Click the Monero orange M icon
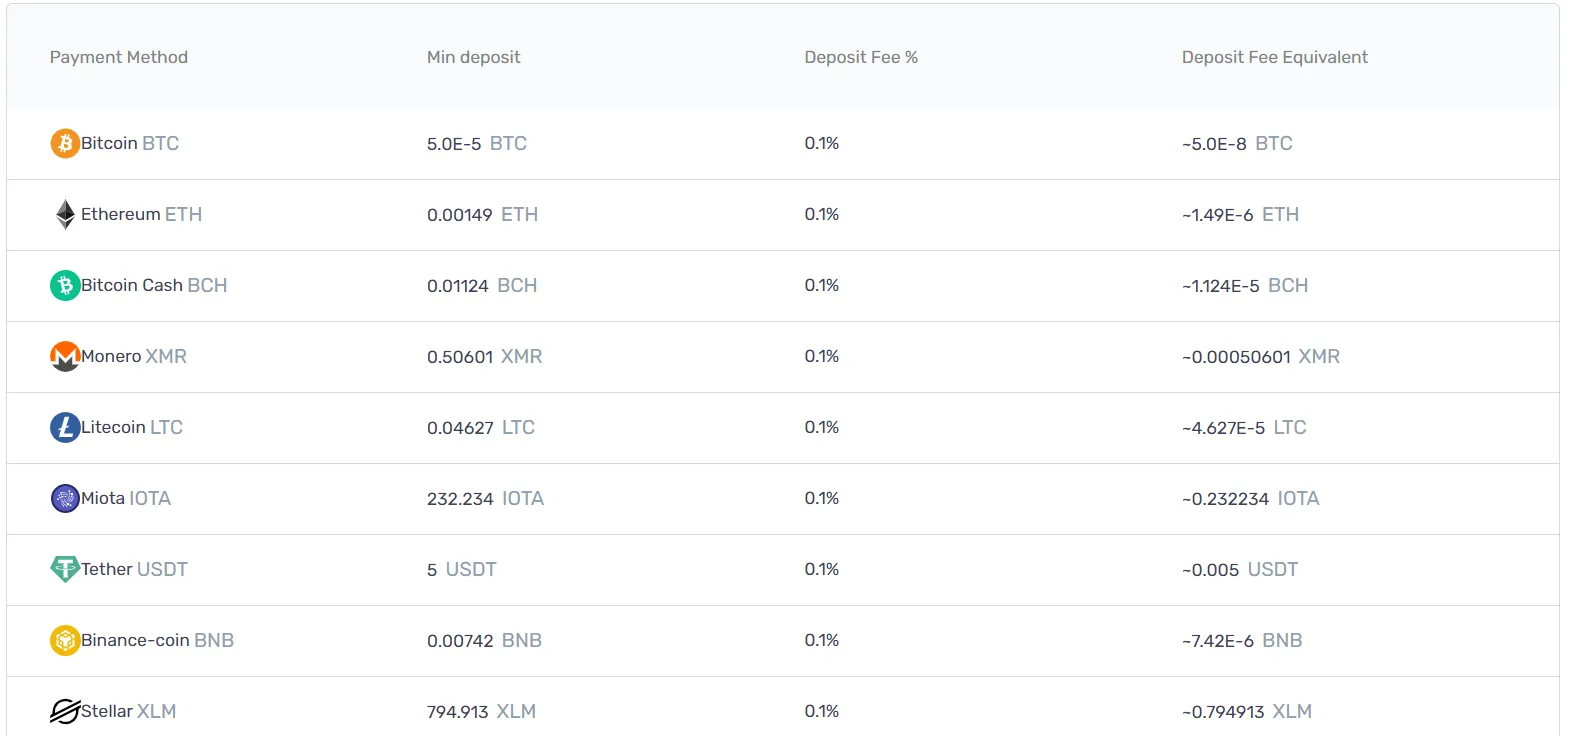This screenshot has height=736, width=1590. tap(65, 356)
